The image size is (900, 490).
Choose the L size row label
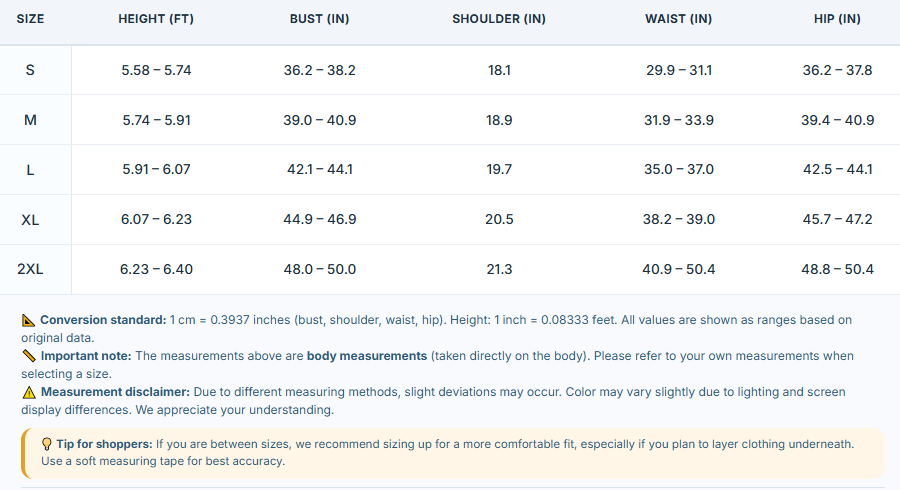click(30, 170)
